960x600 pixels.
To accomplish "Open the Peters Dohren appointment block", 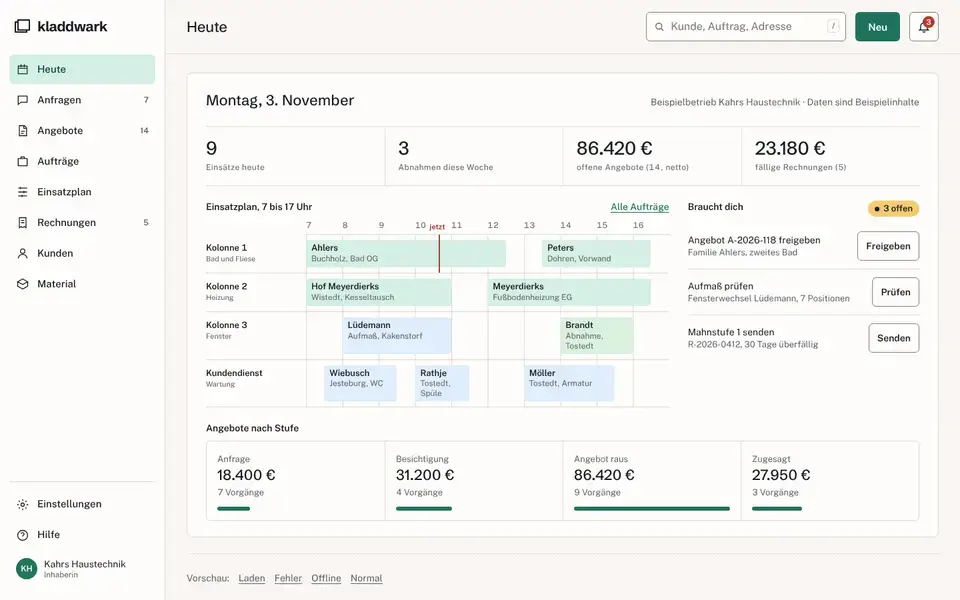I will point(596,253).
